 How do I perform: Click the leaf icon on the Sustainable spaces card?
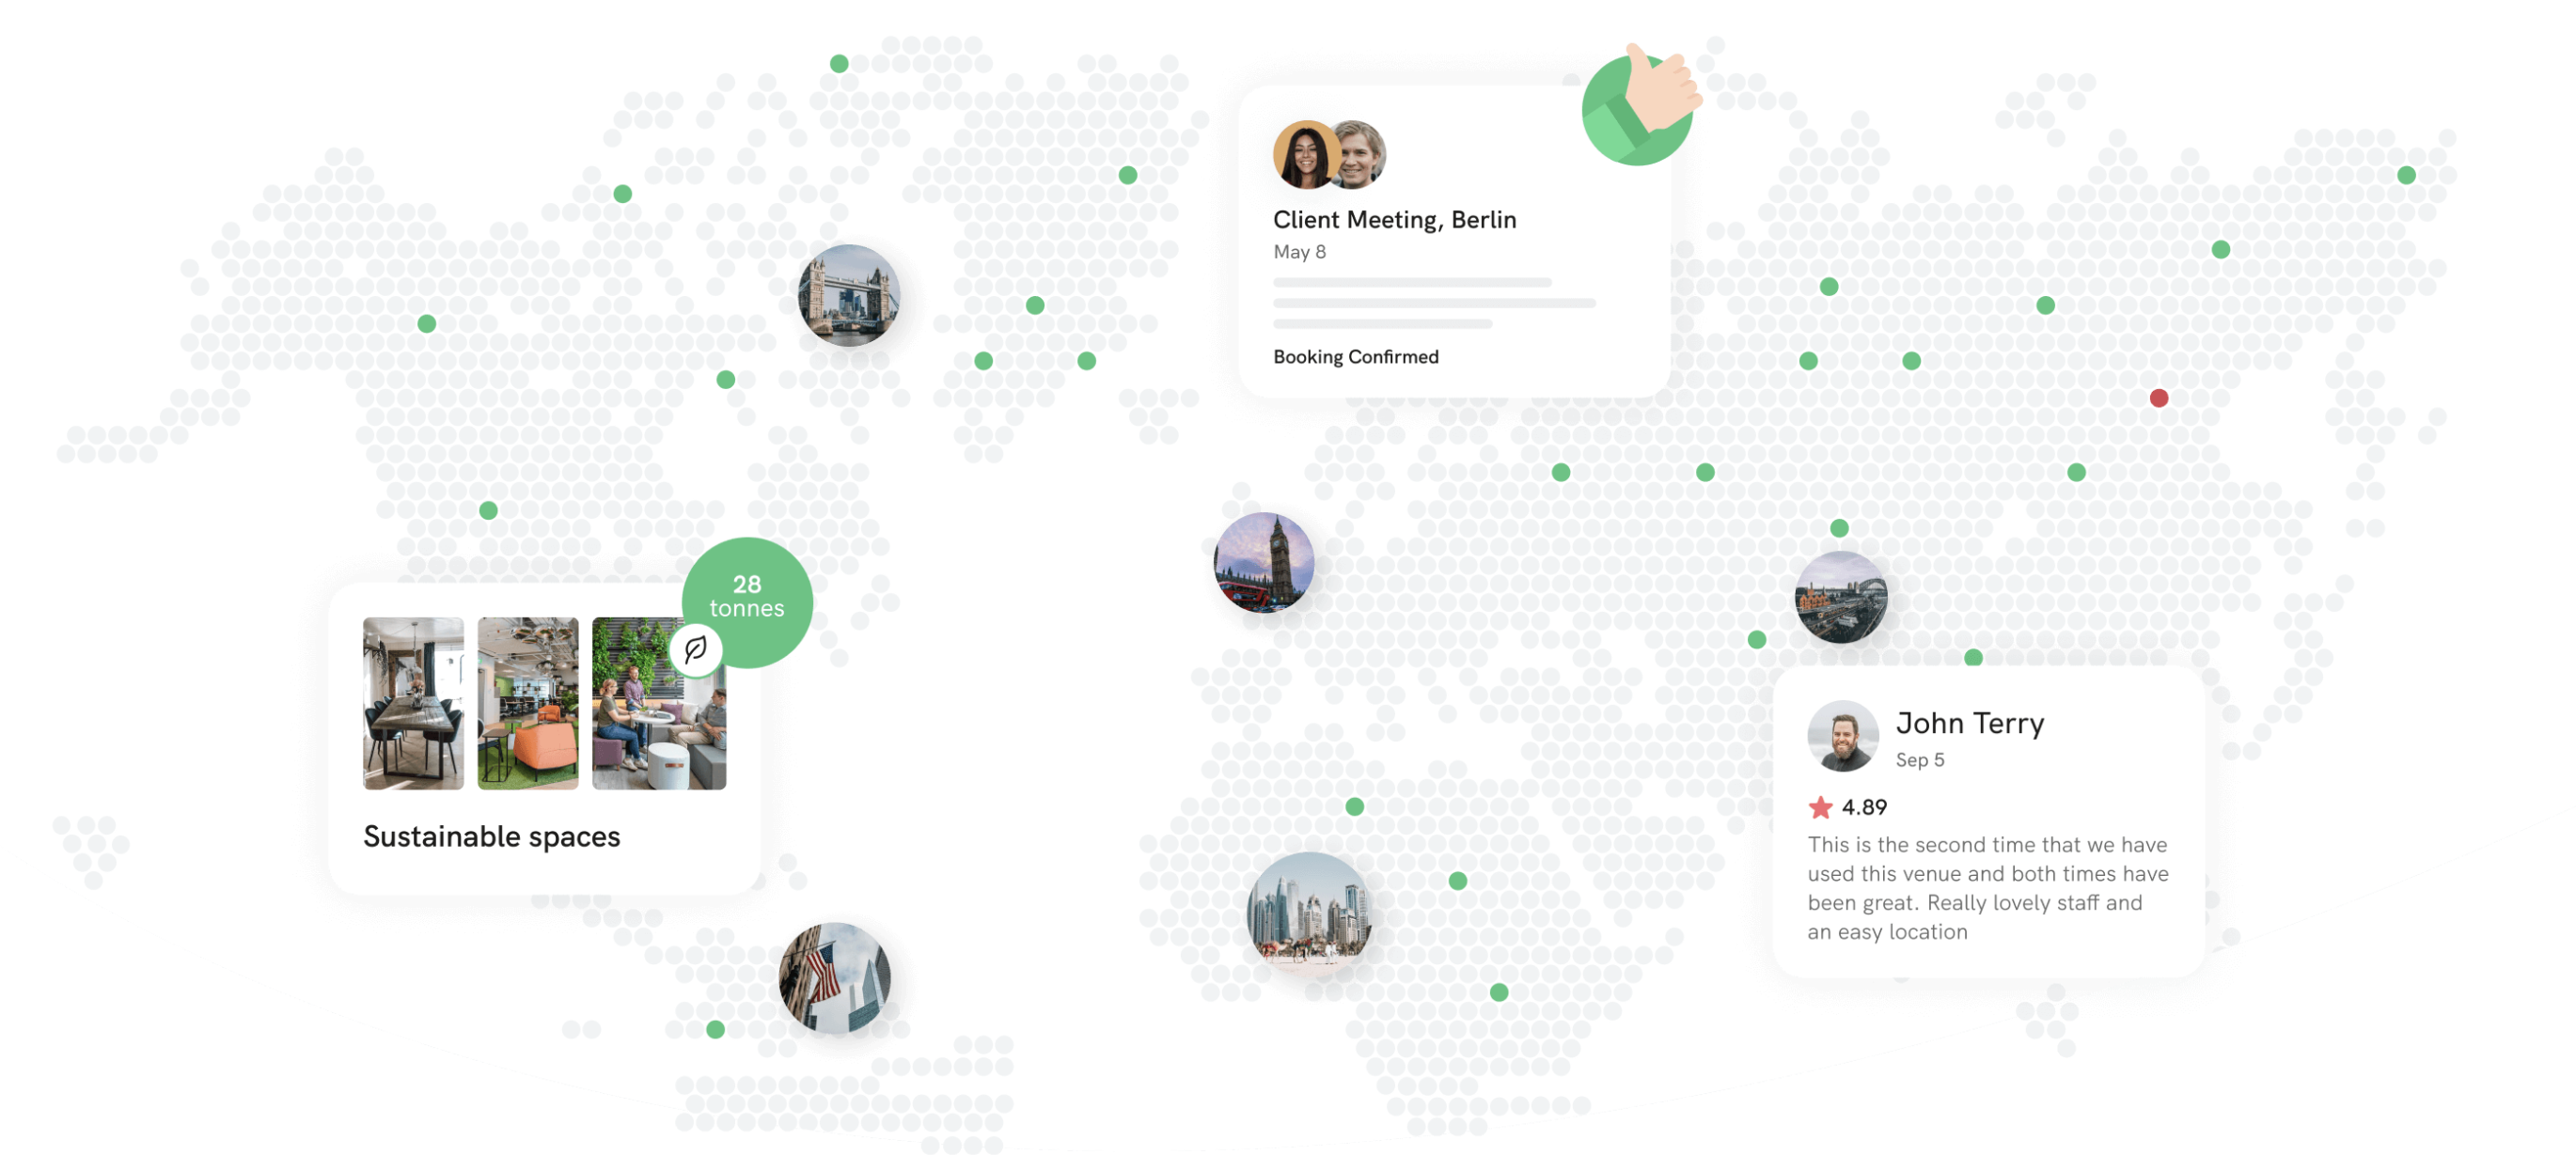coord(696,650)
